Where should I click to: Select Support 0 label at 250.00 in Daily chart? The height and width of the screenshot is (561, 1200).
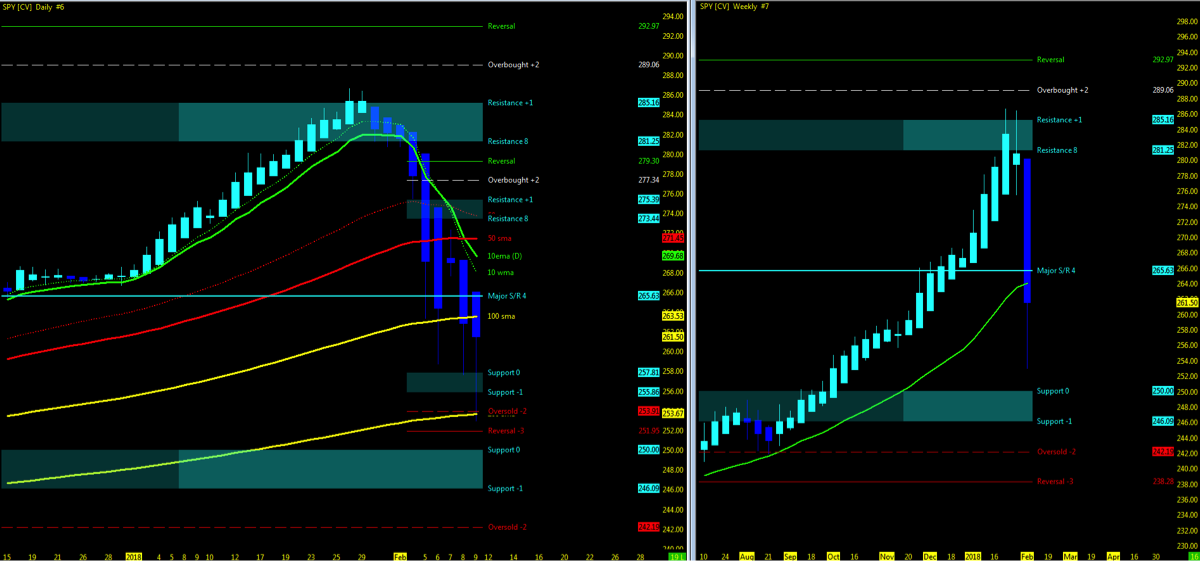(x=504, y=449)
